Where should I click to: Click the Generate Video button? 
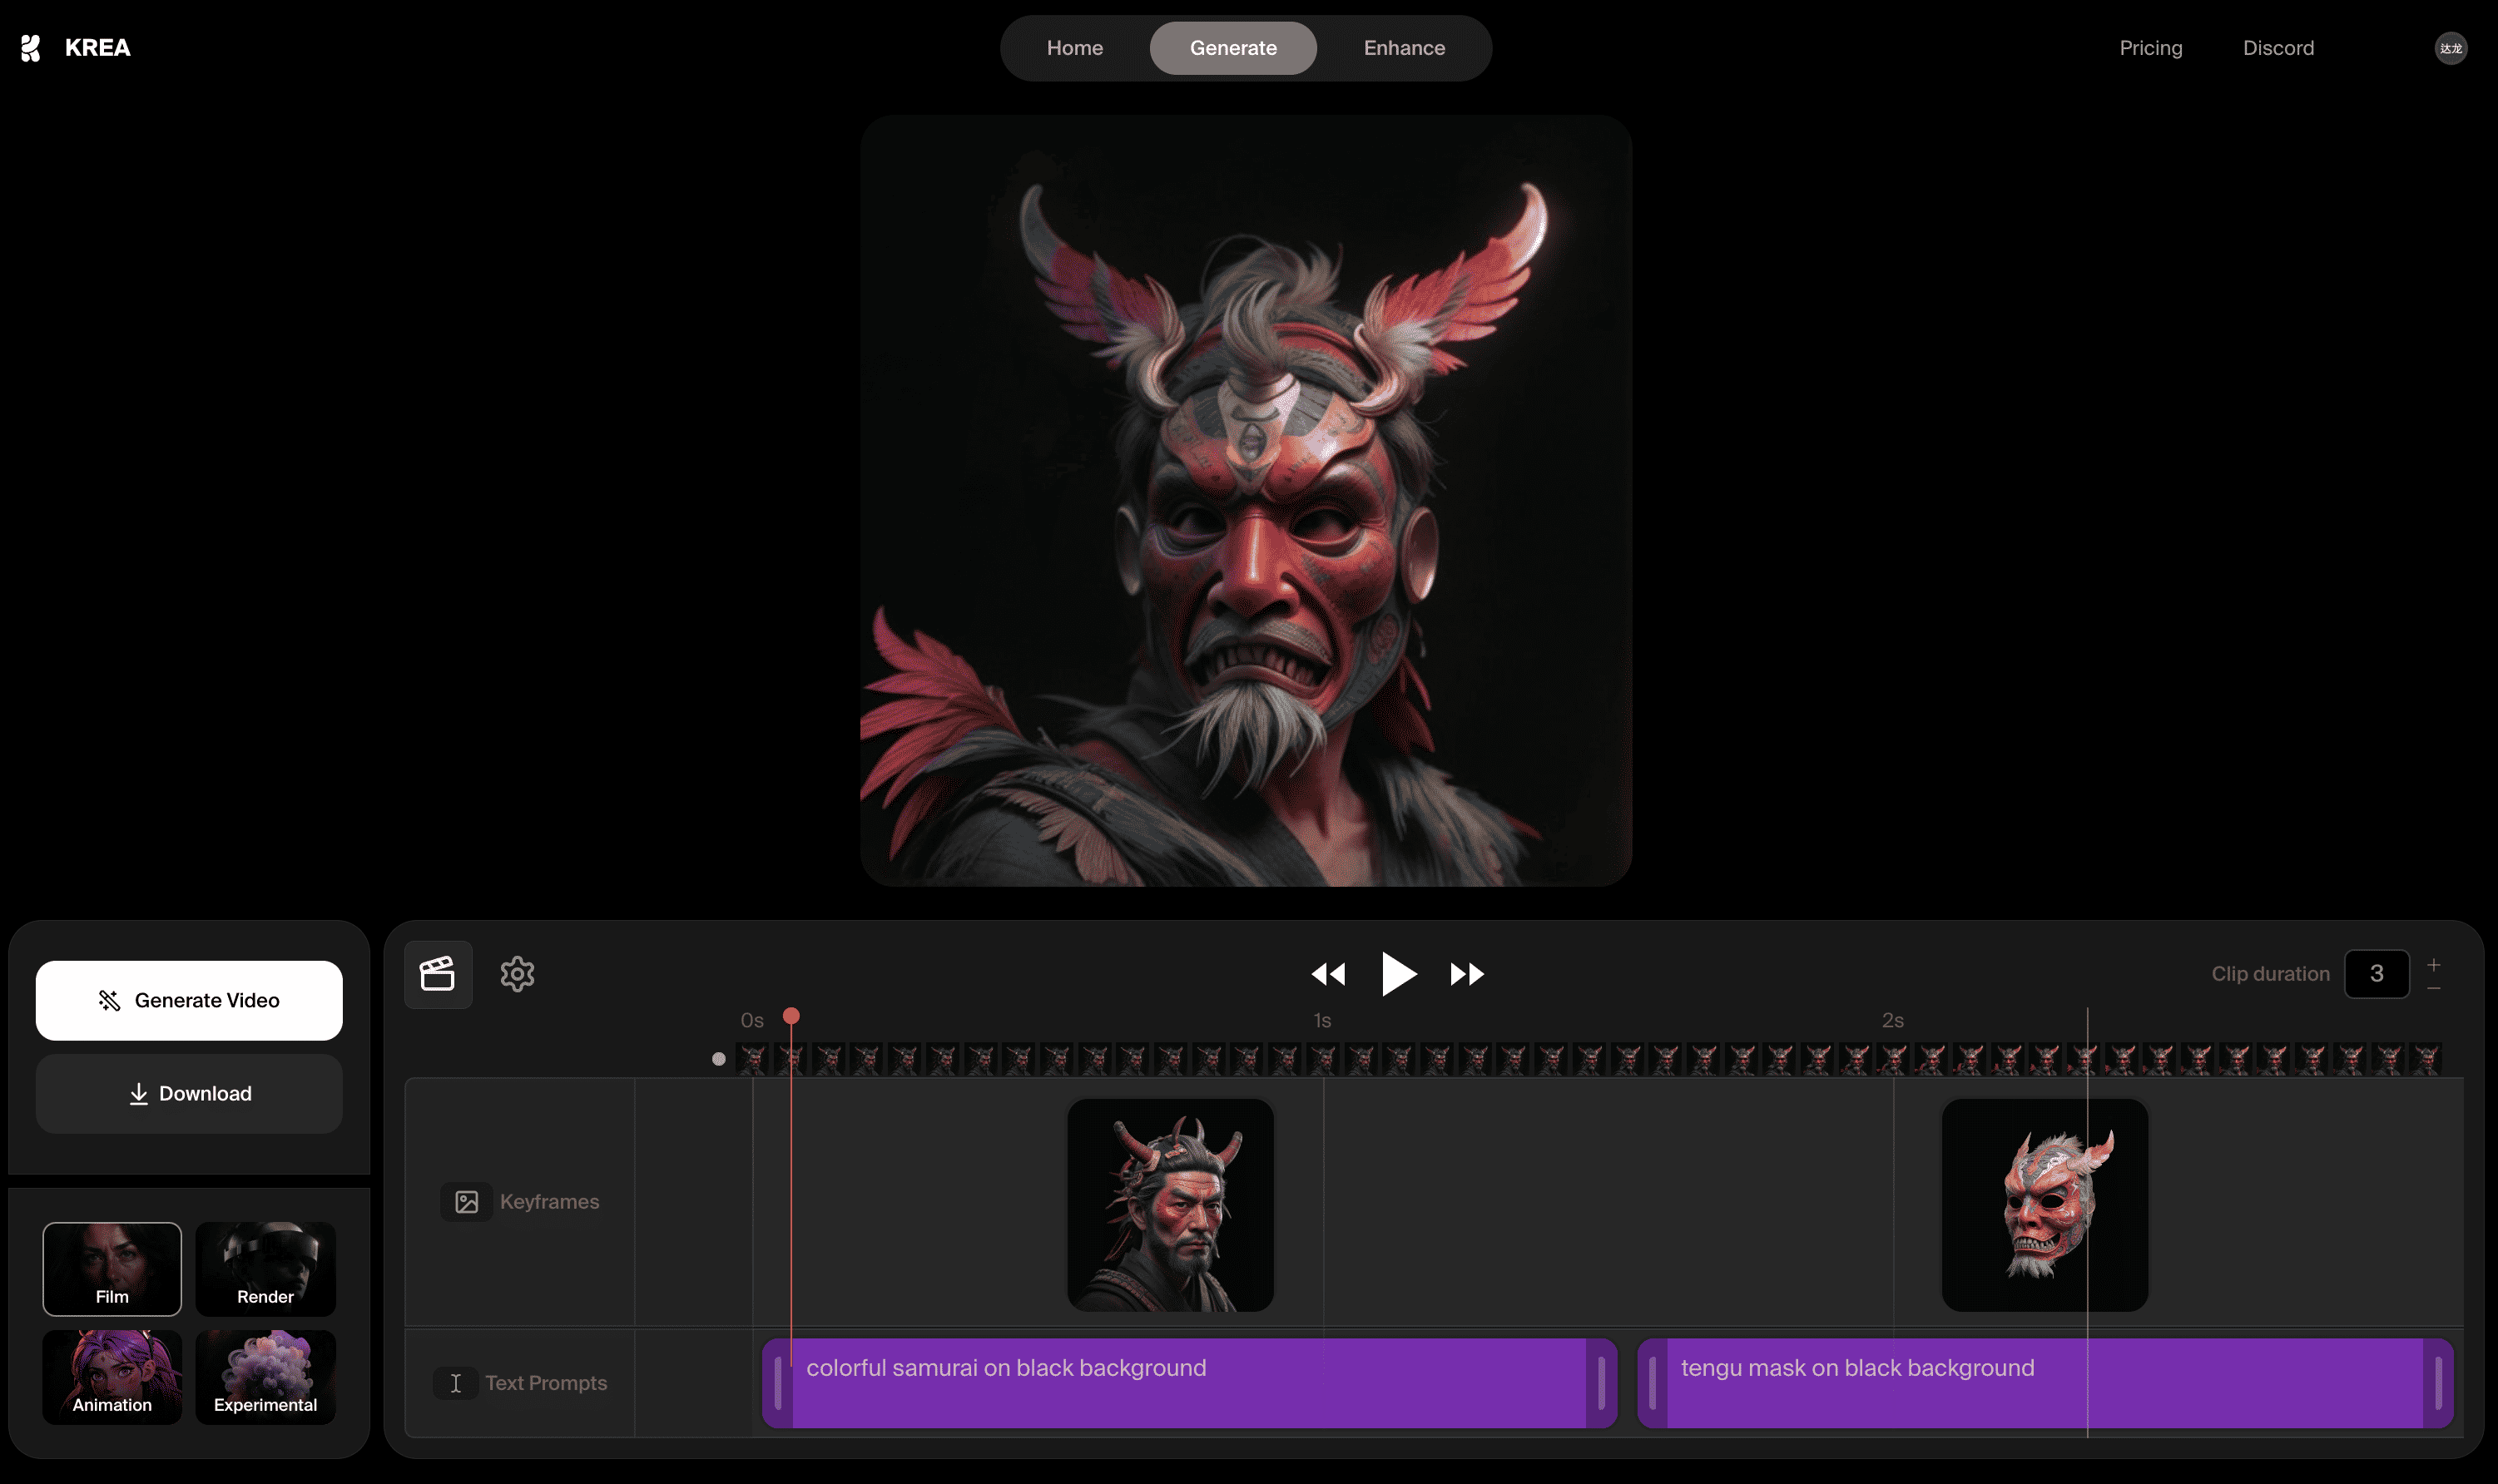(x=189, y=1000)
